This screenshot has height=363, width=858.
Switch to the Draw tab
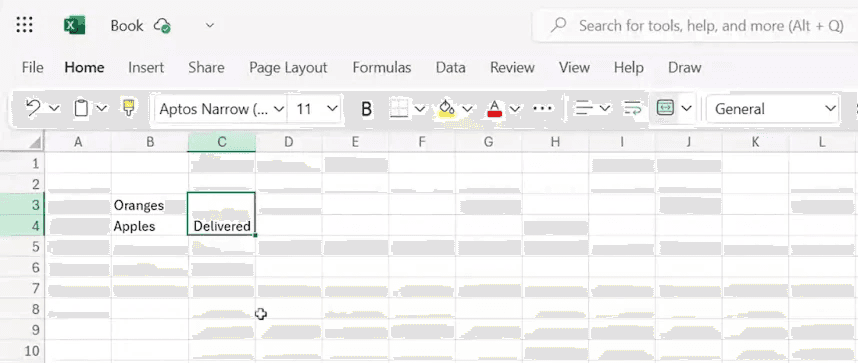click(685, 67)
